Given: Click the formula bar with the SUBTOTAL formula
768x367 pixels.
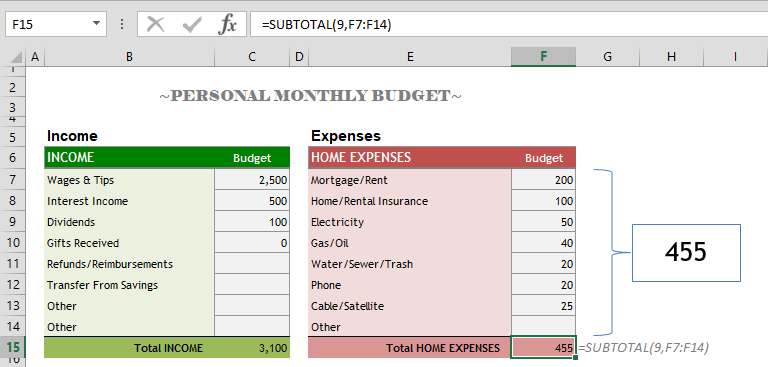Looking at the screenshot, I should tap(509, 24).
